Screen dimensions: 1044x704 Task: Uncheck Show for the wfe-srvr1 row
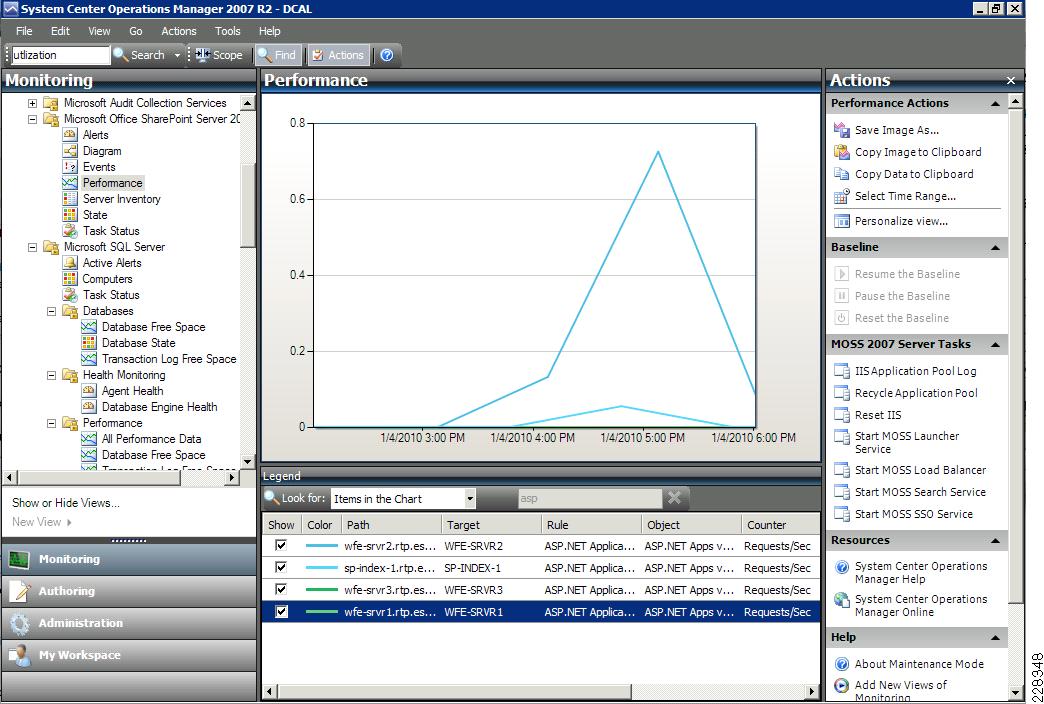[281, 611]
